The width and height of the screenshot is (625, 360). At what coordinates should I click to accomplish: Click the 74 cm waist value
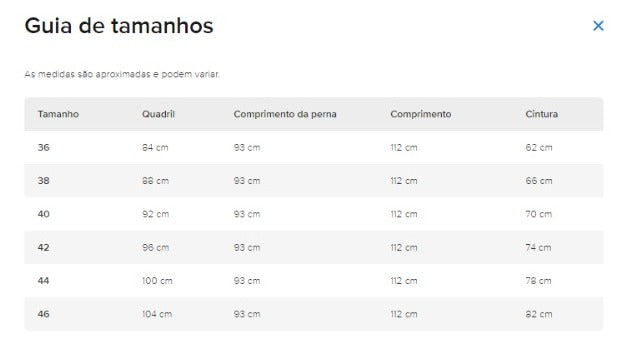(538, 248)
